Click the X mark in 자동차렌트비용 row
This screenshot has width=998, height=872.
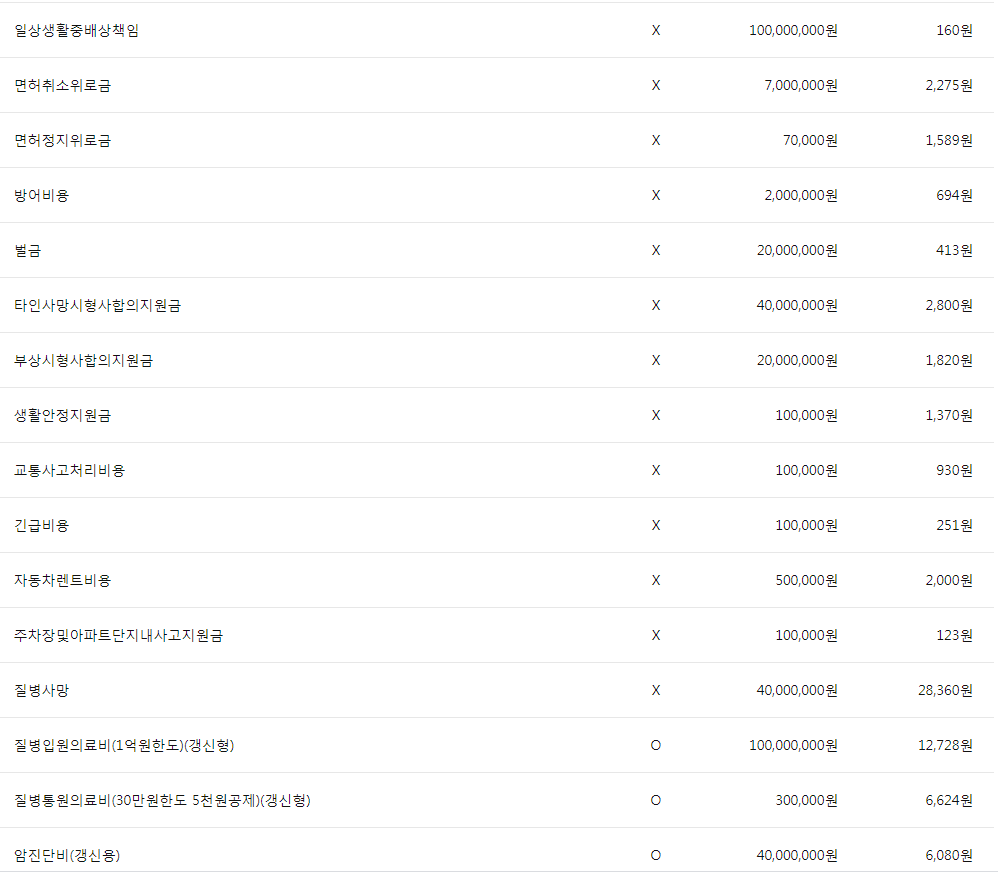[x=656, y=580]
